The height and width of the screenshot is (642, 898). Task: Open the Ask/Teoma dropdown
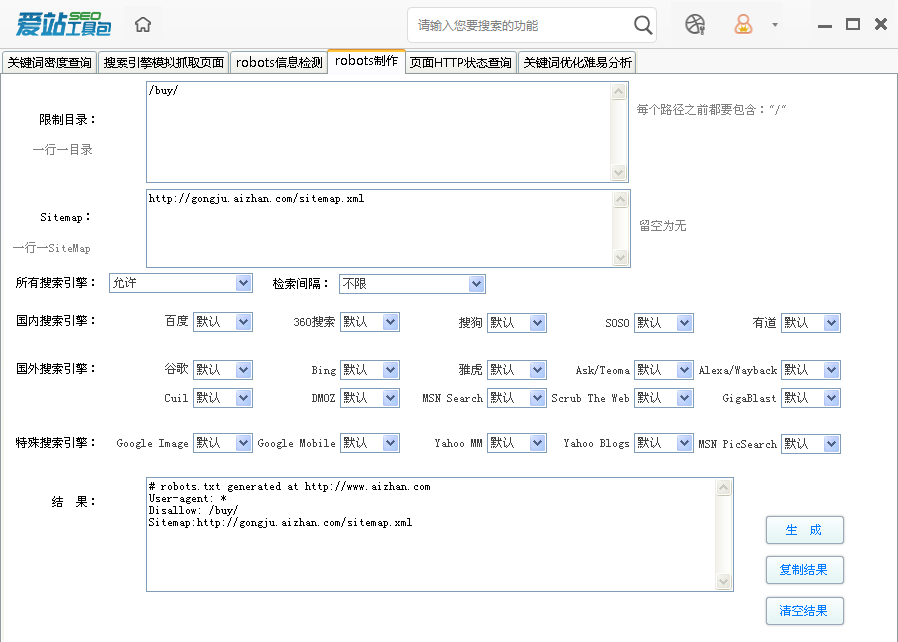(664, 369)
